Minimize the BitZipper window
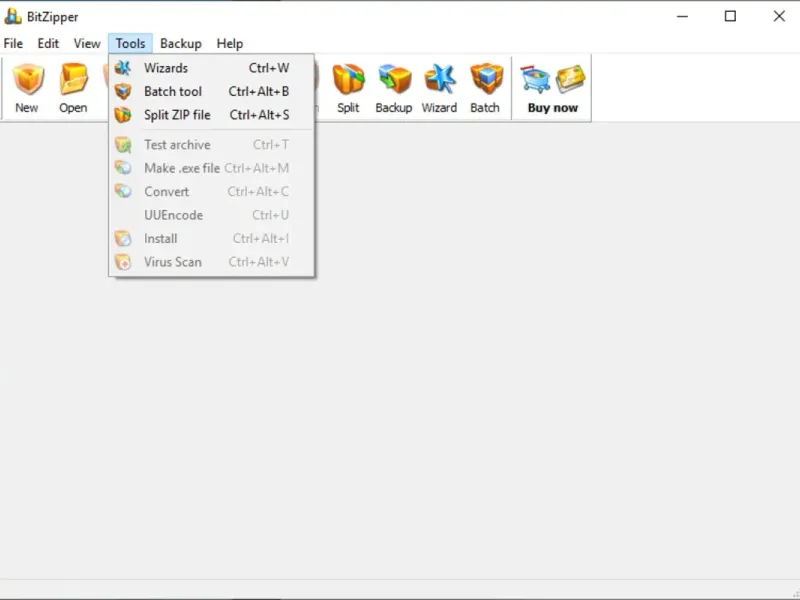The height and width of the screenshot is (600, 800). tap(682, 16)
